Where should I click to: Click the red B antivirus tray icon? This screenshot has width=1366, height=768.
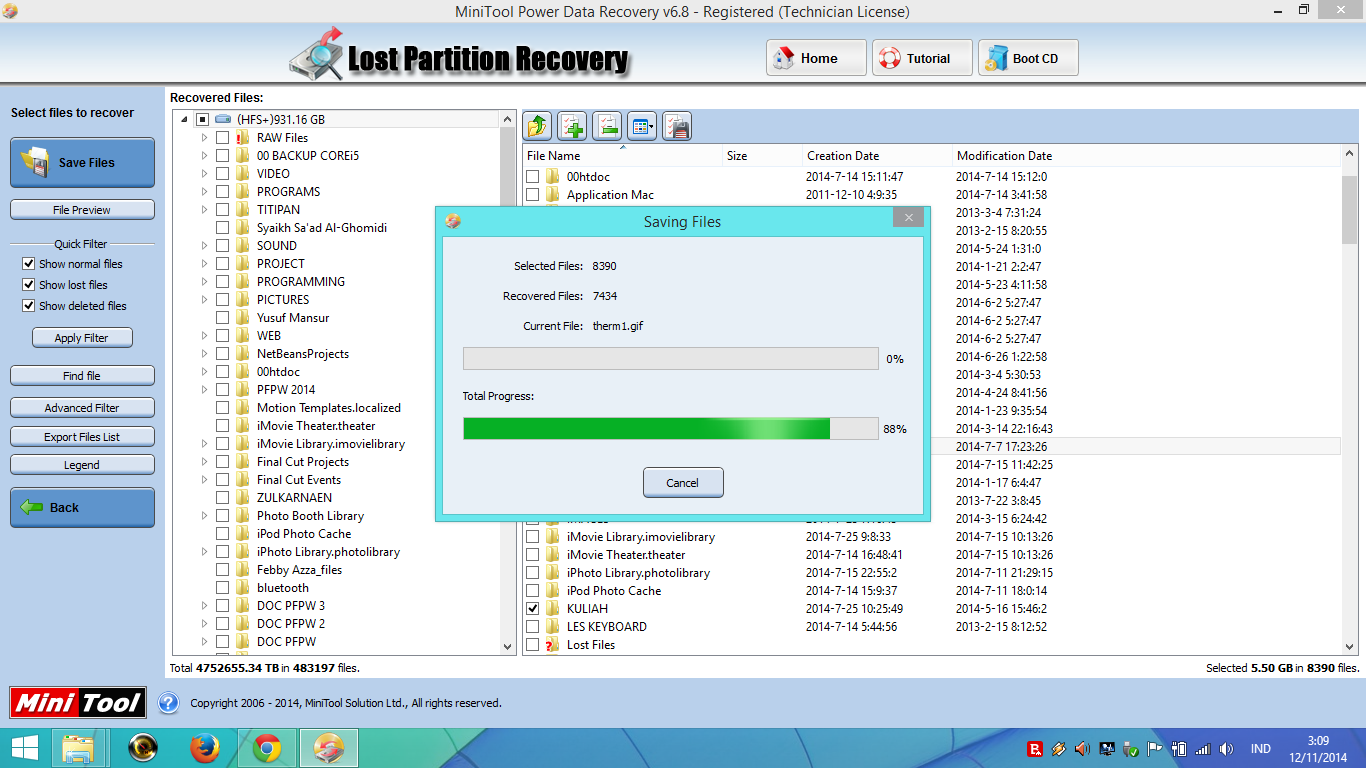[1035, 749]
